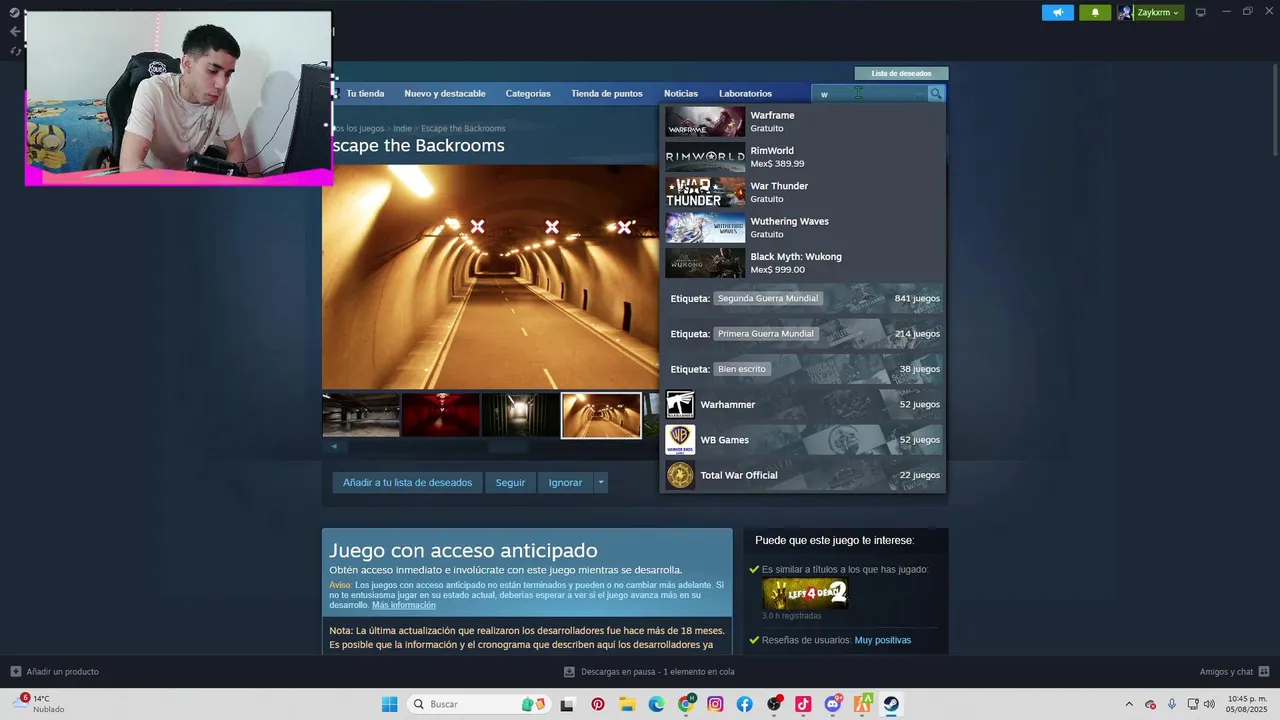Open the Zaykxrm account dropdown
The image size is (1280, 720).
pos(1149,12)
